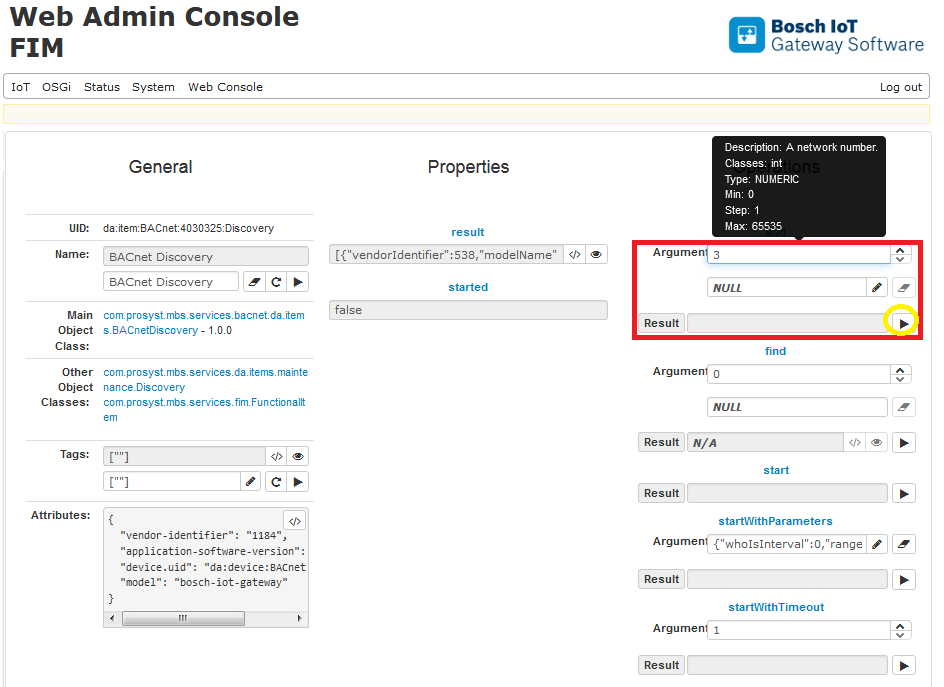Screen dimensions: 944x687
Task: Expand the System menu
Action: (x=153, y=87)
